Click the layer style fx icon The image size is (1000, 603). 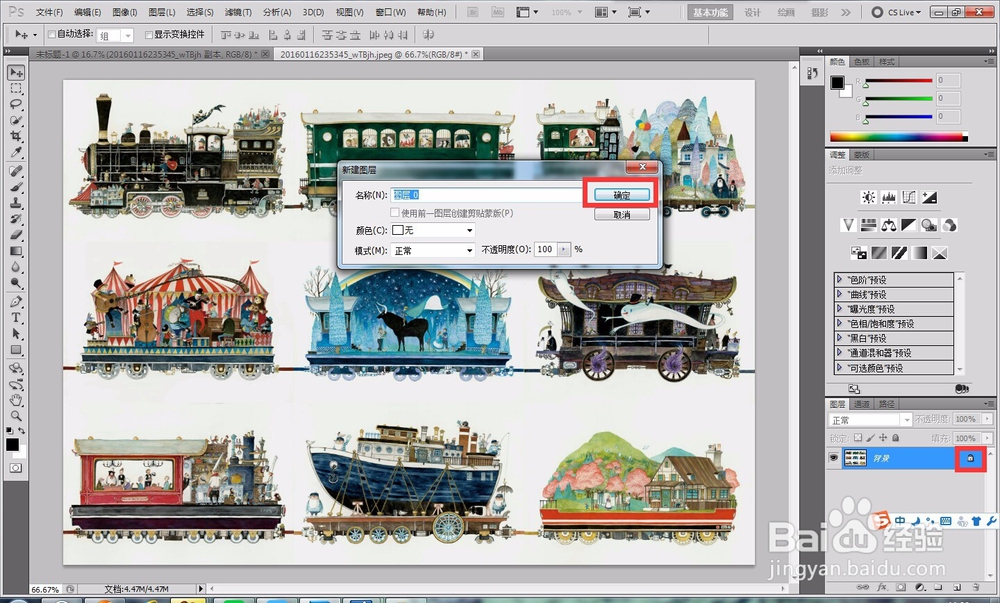point(882,586)
